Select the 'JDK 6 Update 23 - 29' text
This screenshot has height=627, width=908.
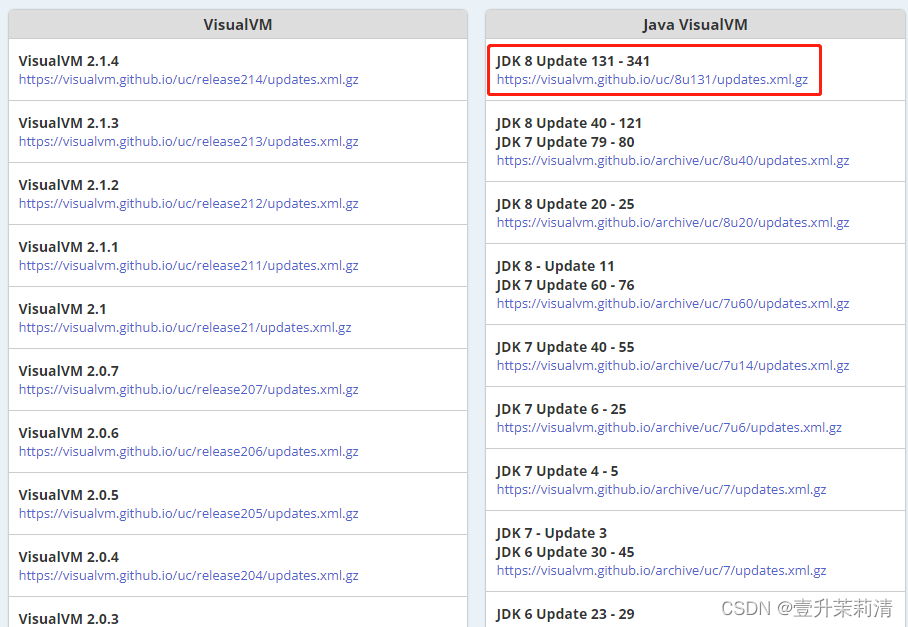(565, 614)
